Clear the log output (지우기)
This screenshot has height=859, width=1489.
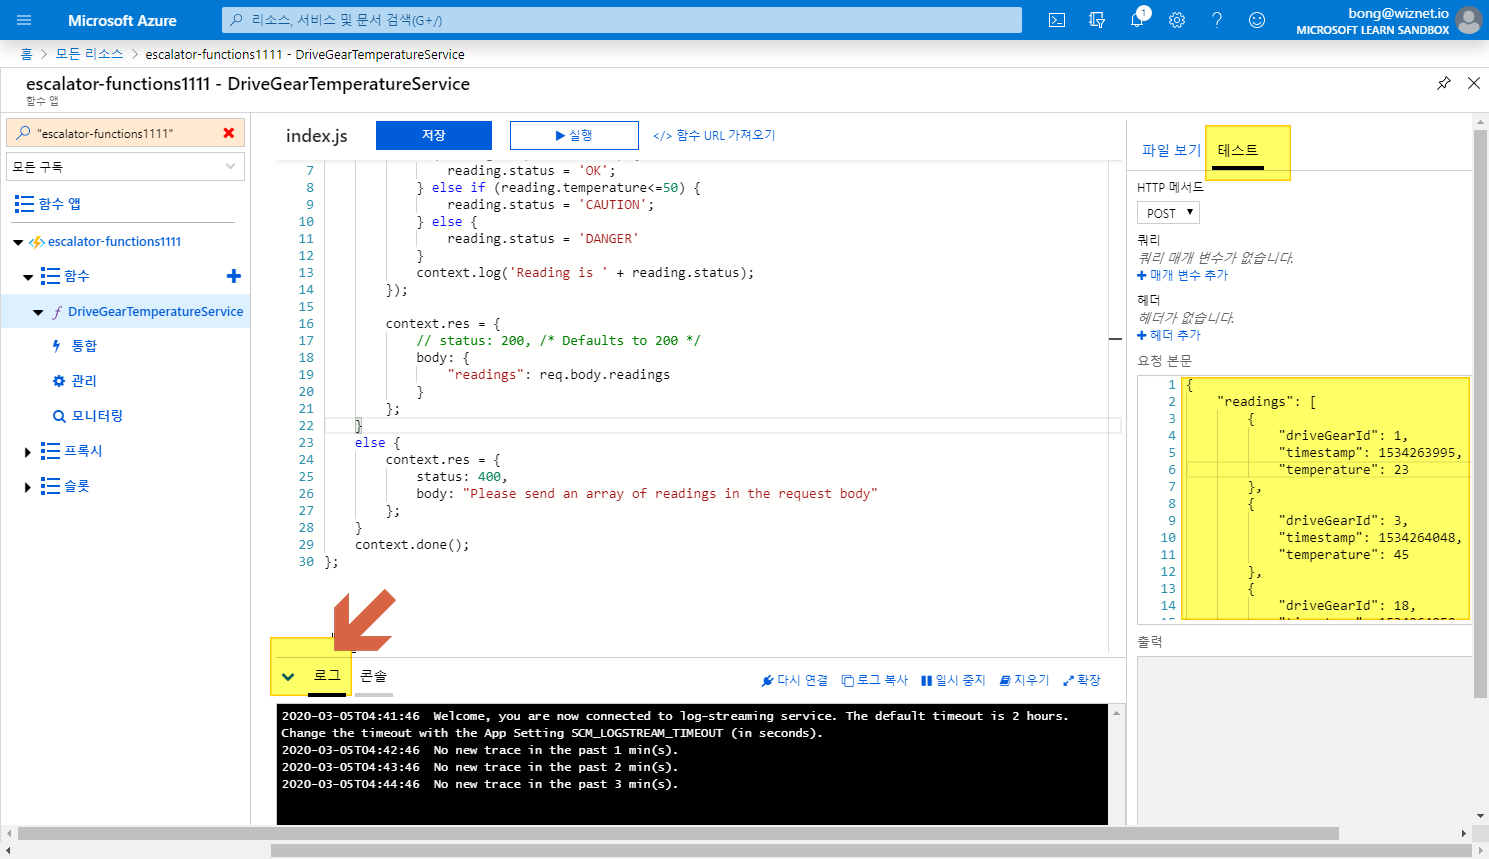[1024, 680]
